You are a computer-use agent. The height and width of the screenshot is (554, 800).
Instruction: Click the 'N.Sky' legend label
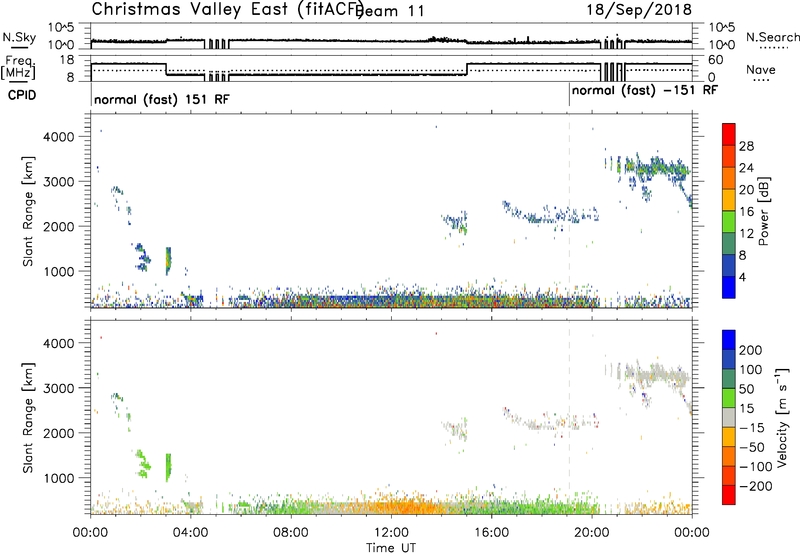[x=19, y=37]
